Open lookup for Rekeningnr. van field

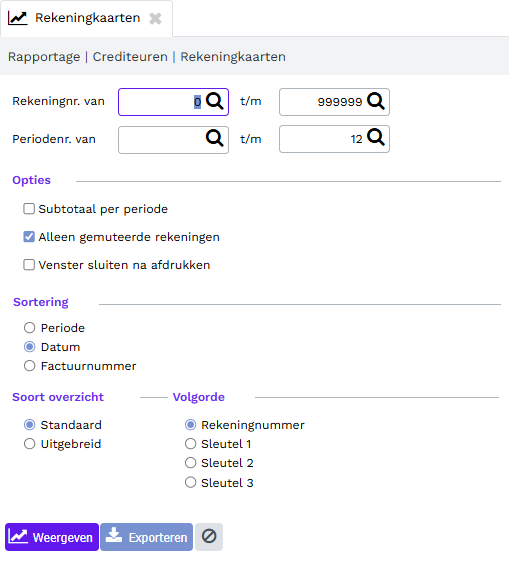214,101
